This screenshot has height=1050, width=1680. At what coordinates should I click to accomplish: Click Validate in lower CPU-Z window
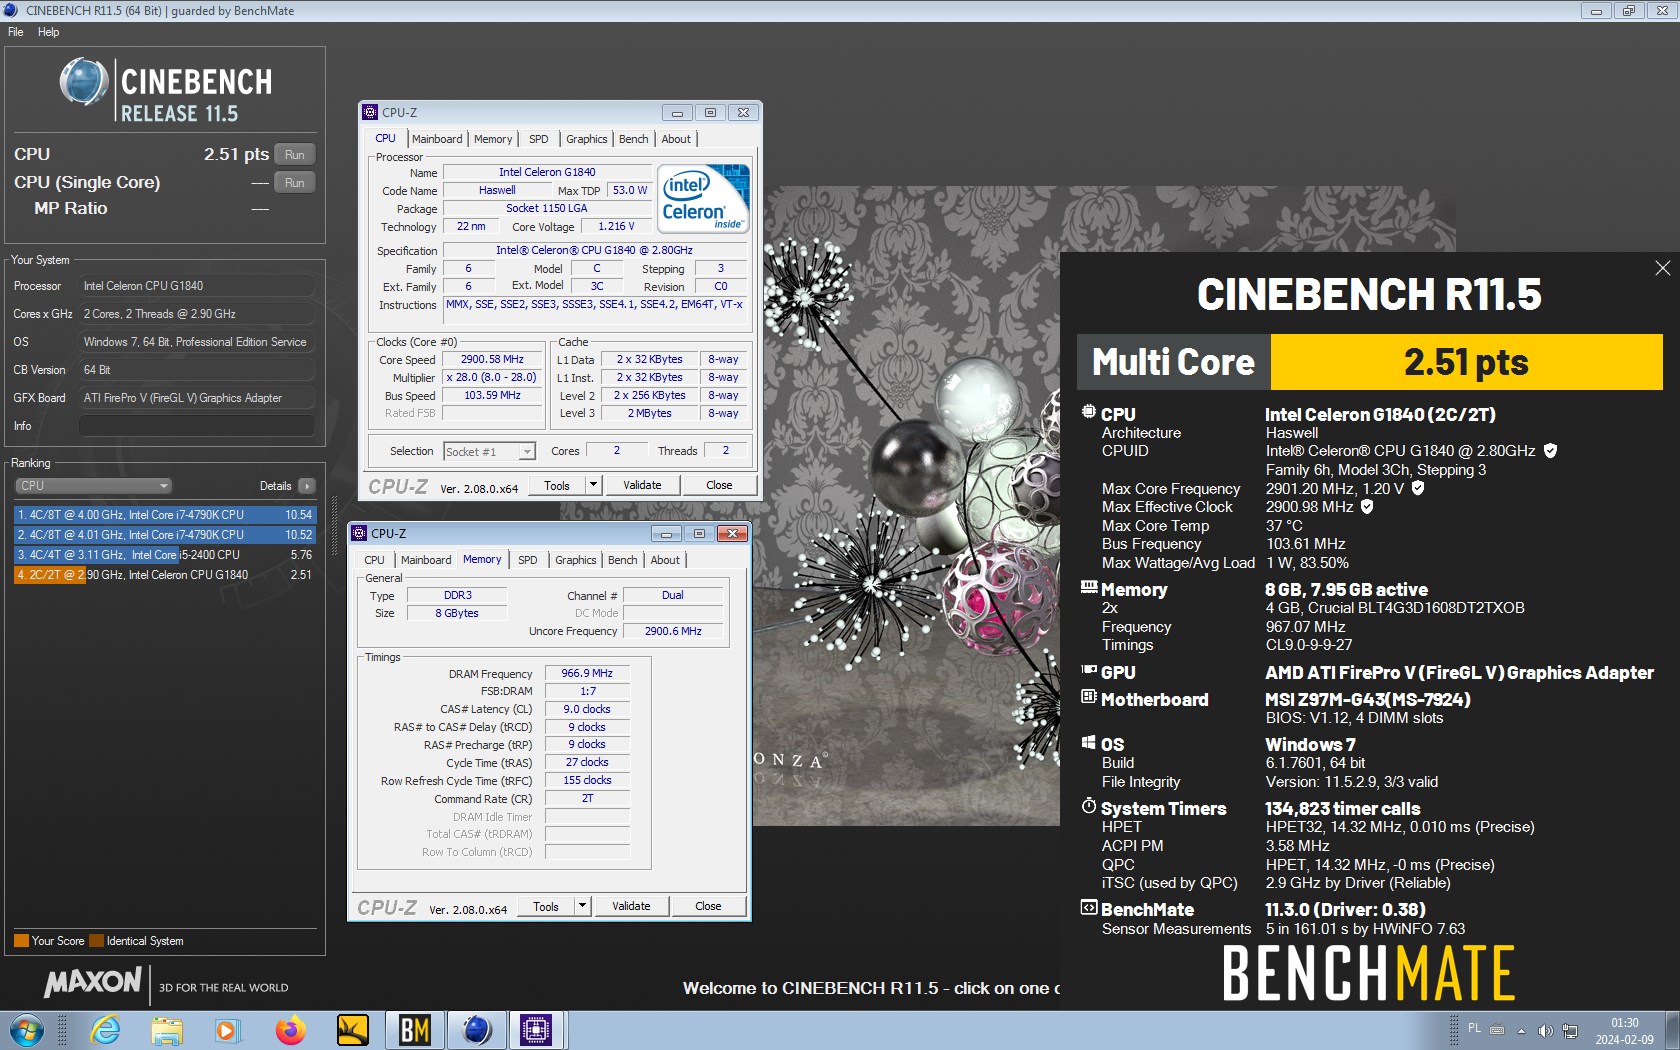[631, 906]
